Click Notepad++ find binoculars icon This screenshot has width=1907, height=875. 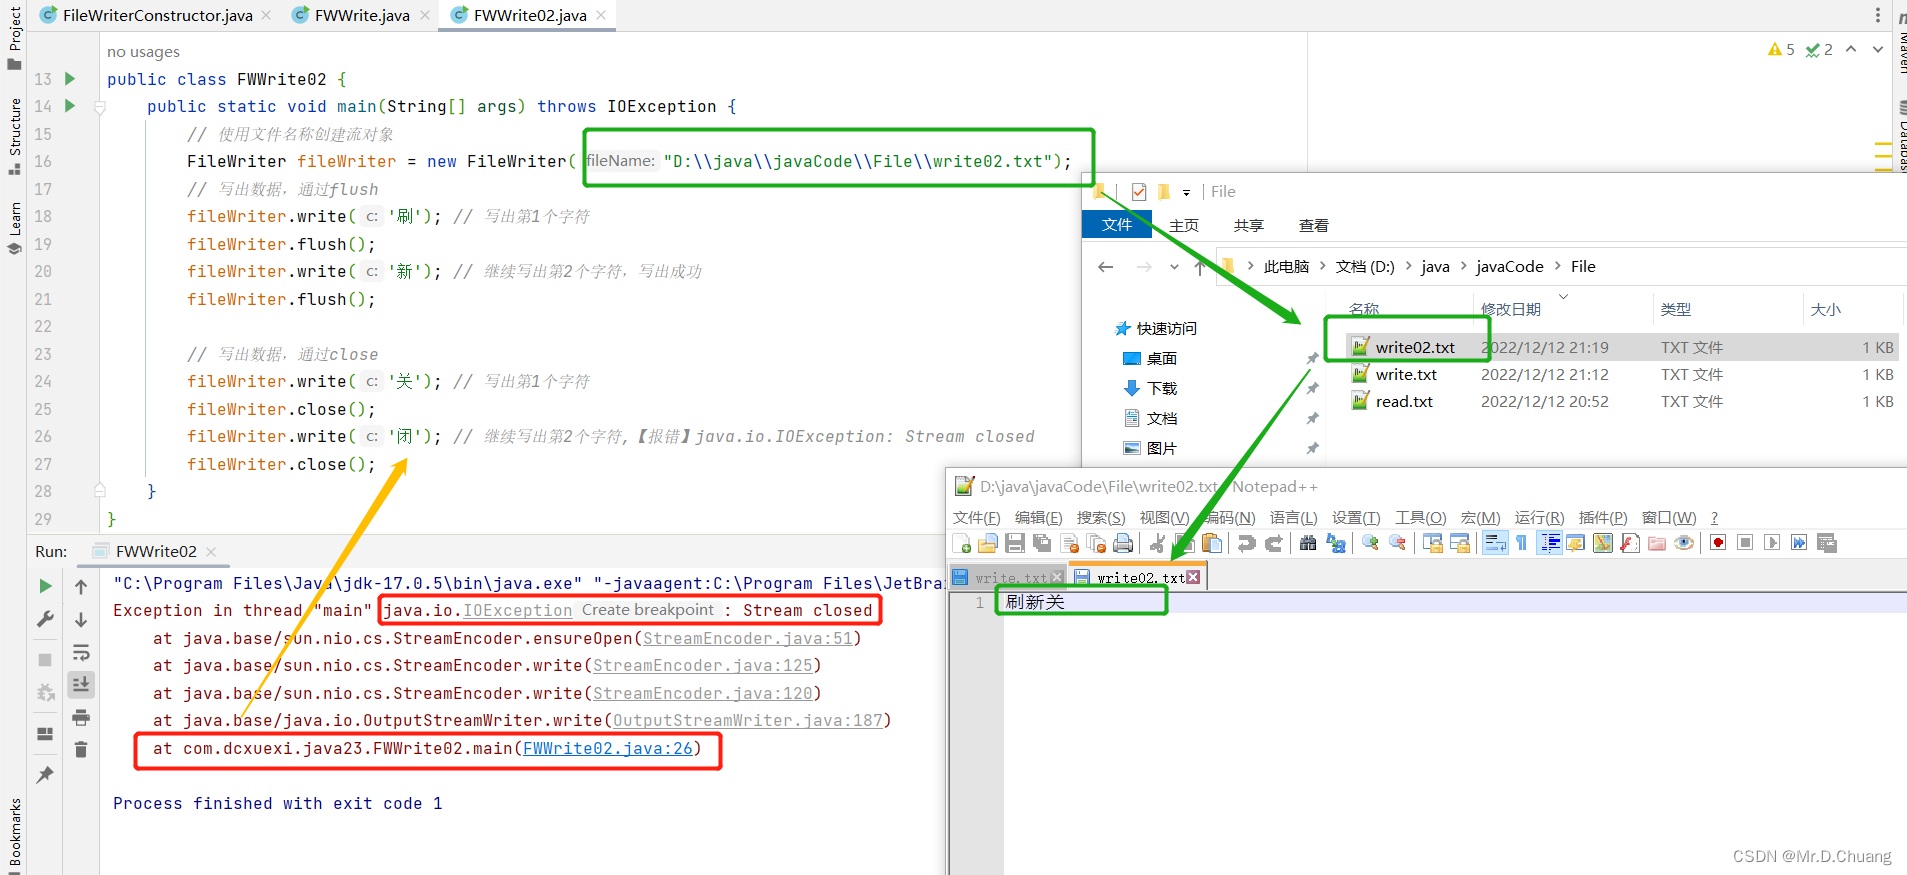1308,543
